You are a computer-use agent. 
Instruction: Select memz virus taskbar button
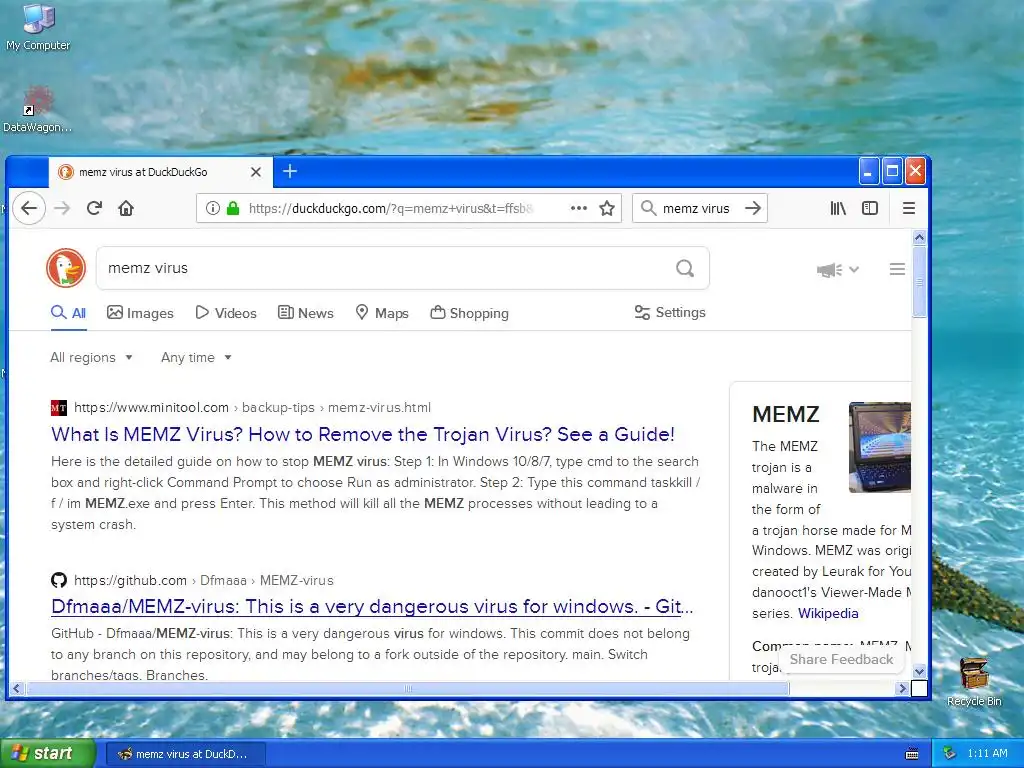[185, 754]
